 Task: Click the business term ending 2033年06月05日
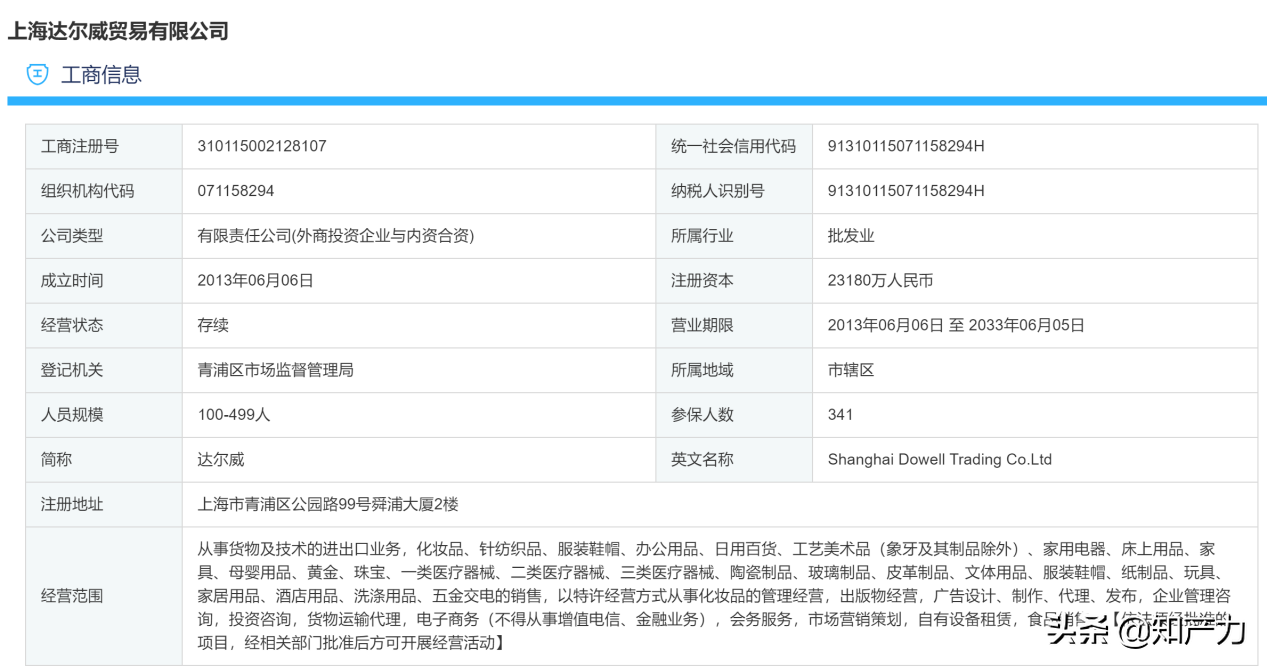[x=956, y=325]
